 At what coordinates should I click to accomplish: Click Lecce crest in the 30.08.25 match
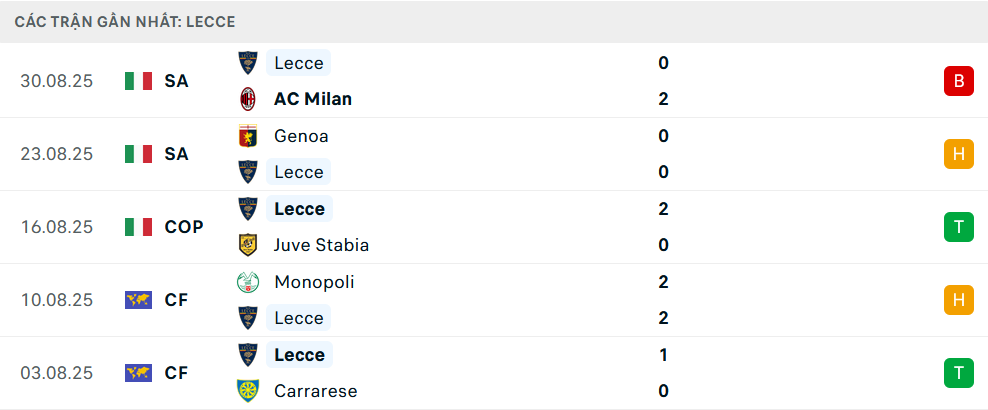(247, 63)
